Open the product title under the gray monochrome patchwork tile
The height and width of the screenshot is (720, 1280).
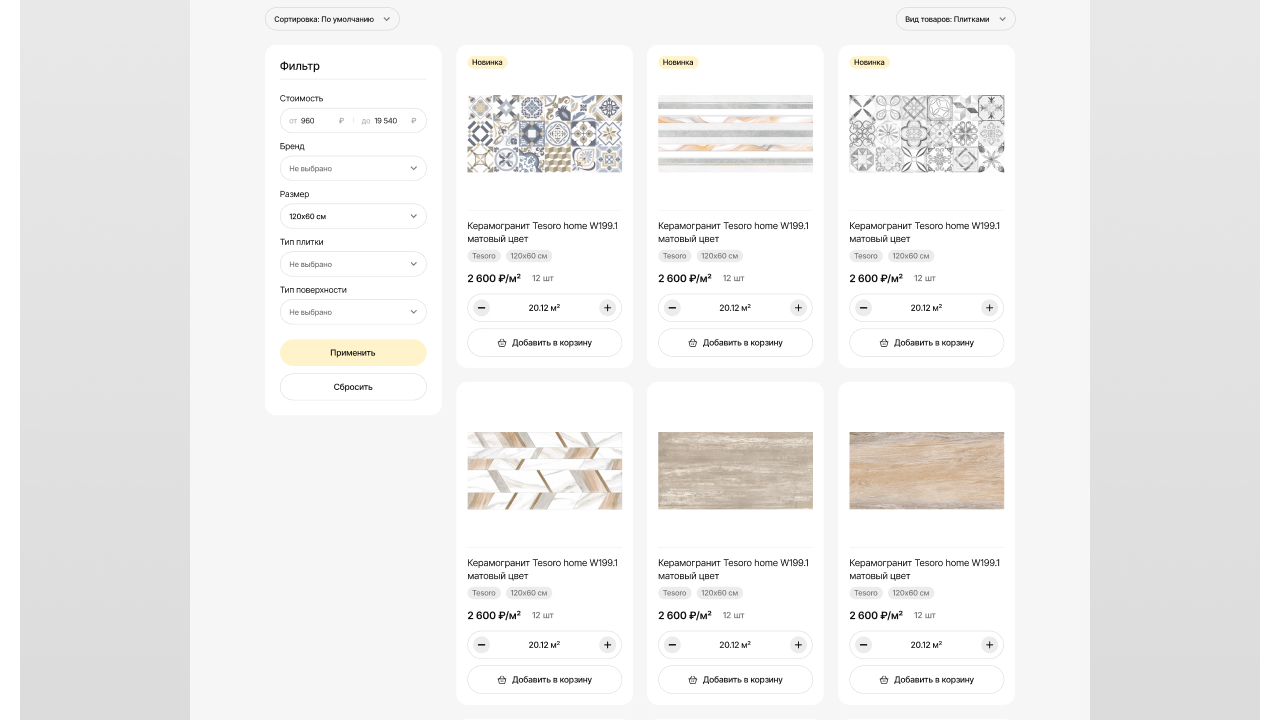tap(924, 232)
